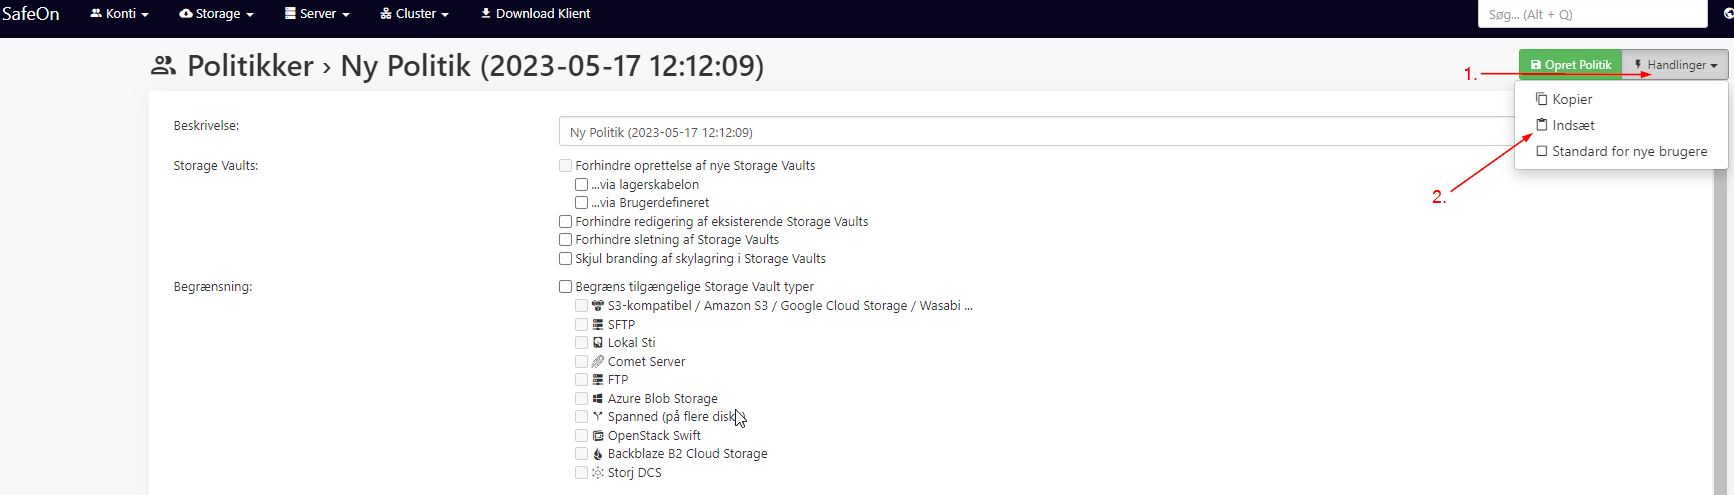Screen dimensions: 1734x495
Task: Toggle Skjul branding af skylagring checkbox
Action: click(566, 259)
